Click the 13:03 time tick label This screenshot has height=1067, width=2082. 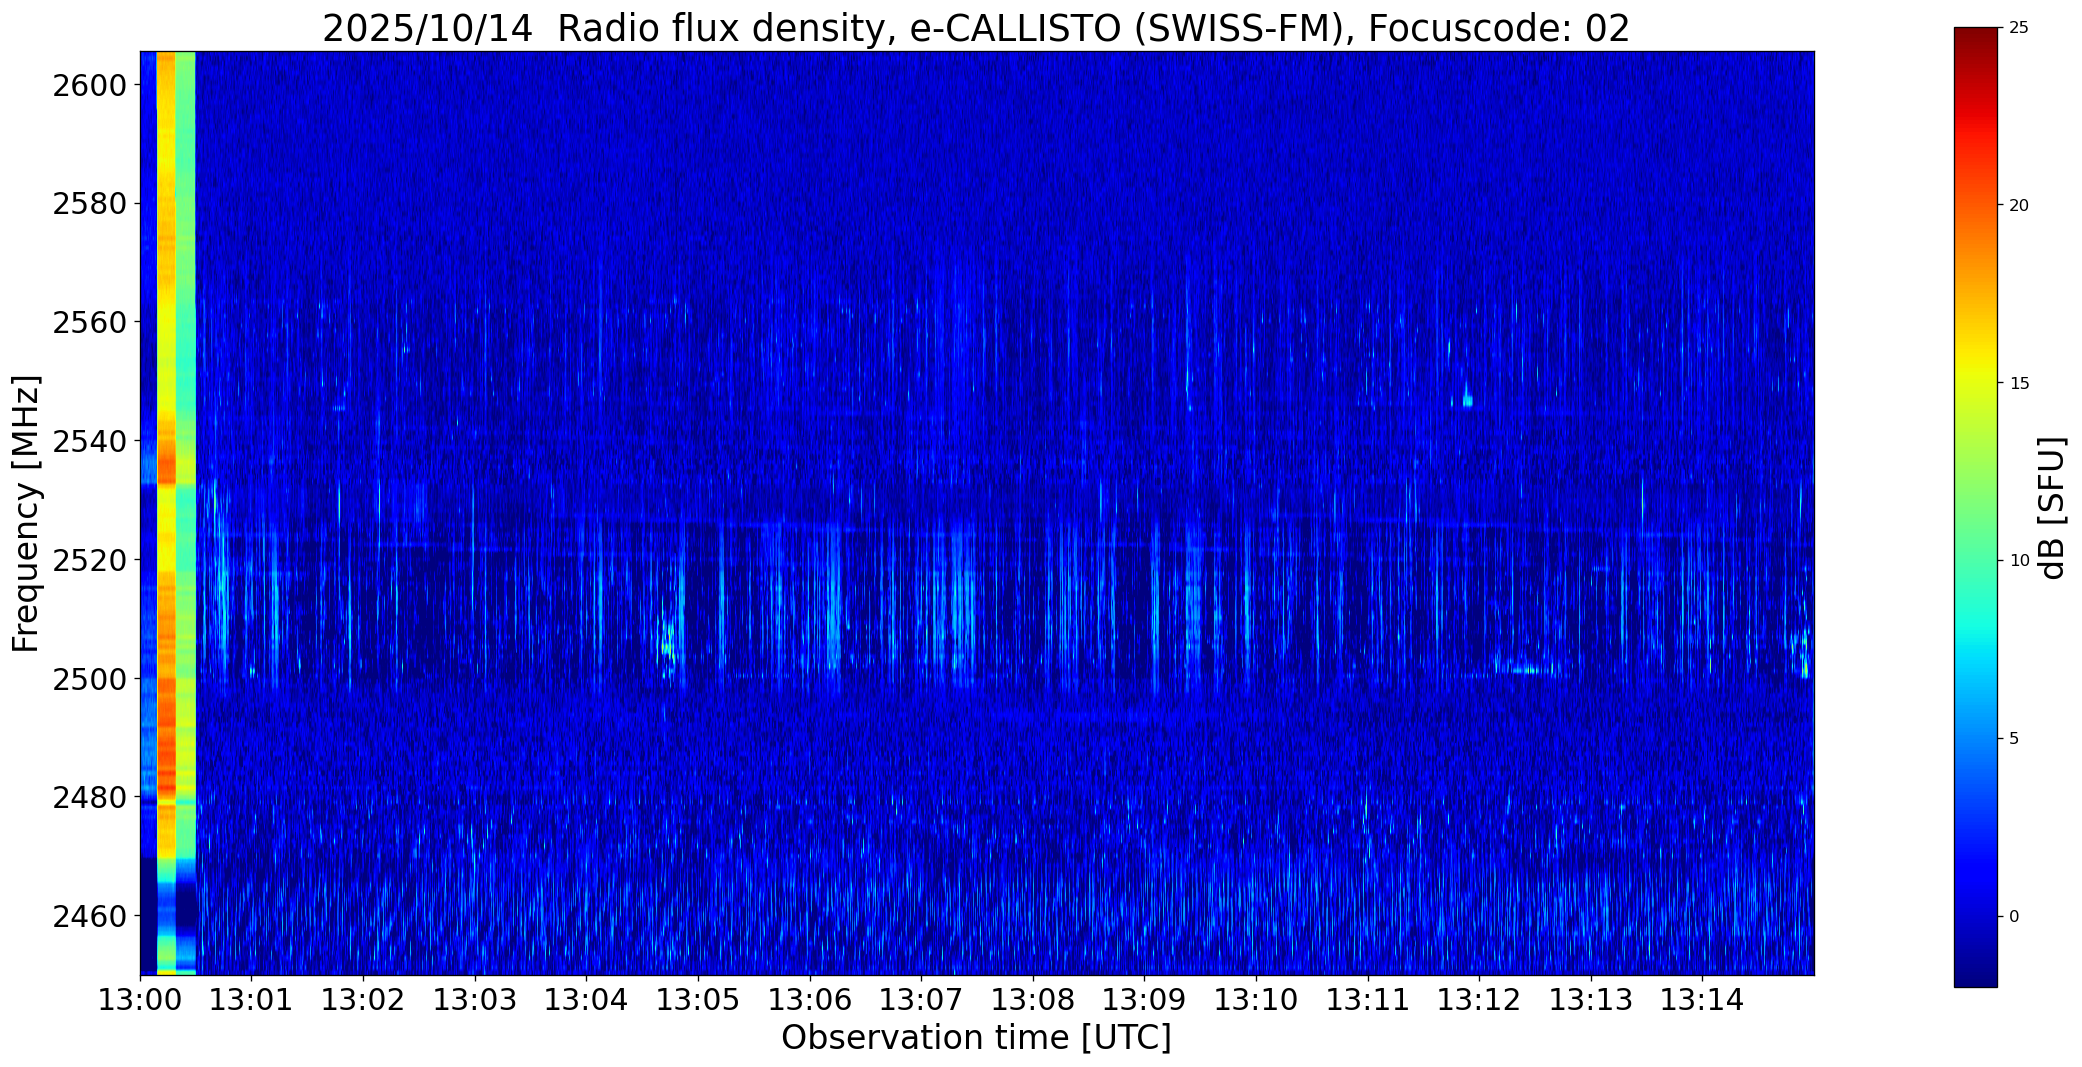tap(475, 1000)
